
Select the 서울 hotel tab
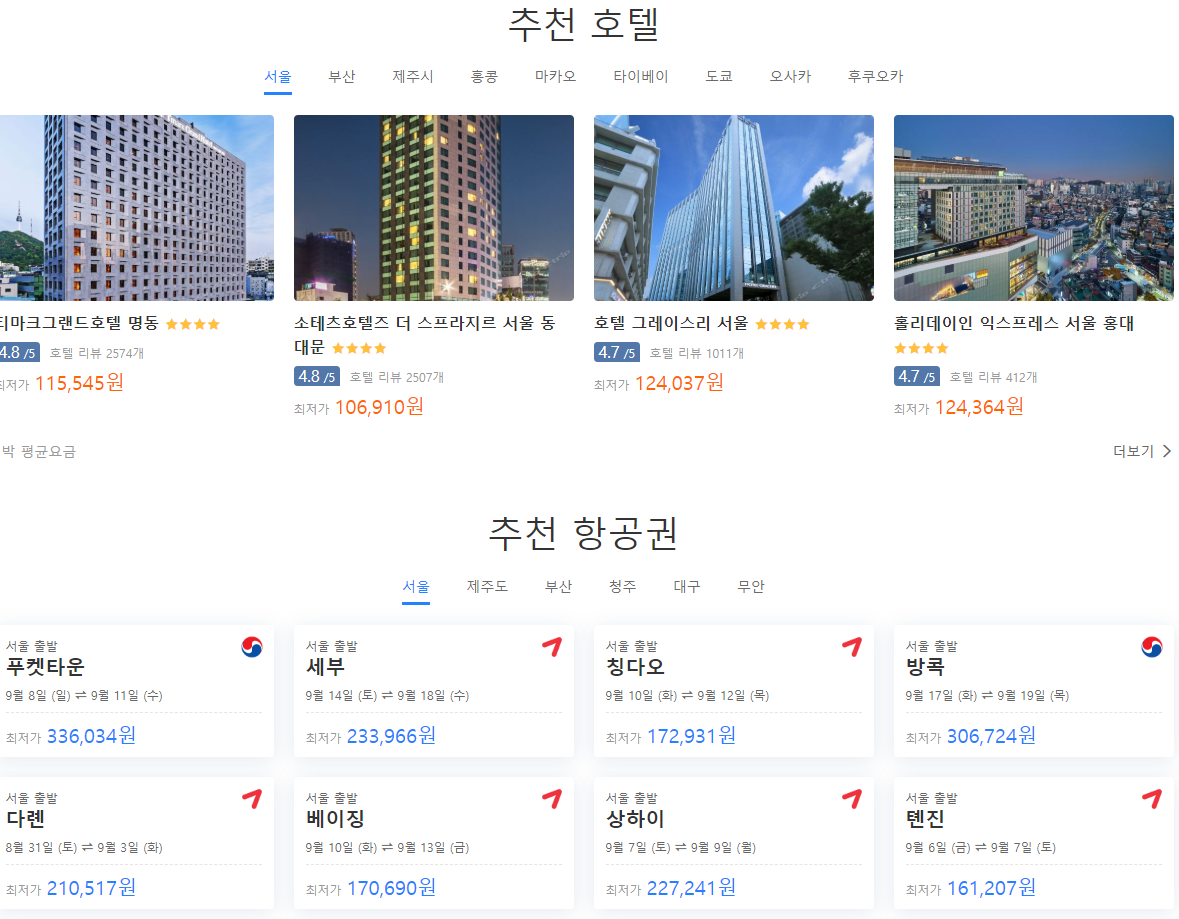pos(277,77)
